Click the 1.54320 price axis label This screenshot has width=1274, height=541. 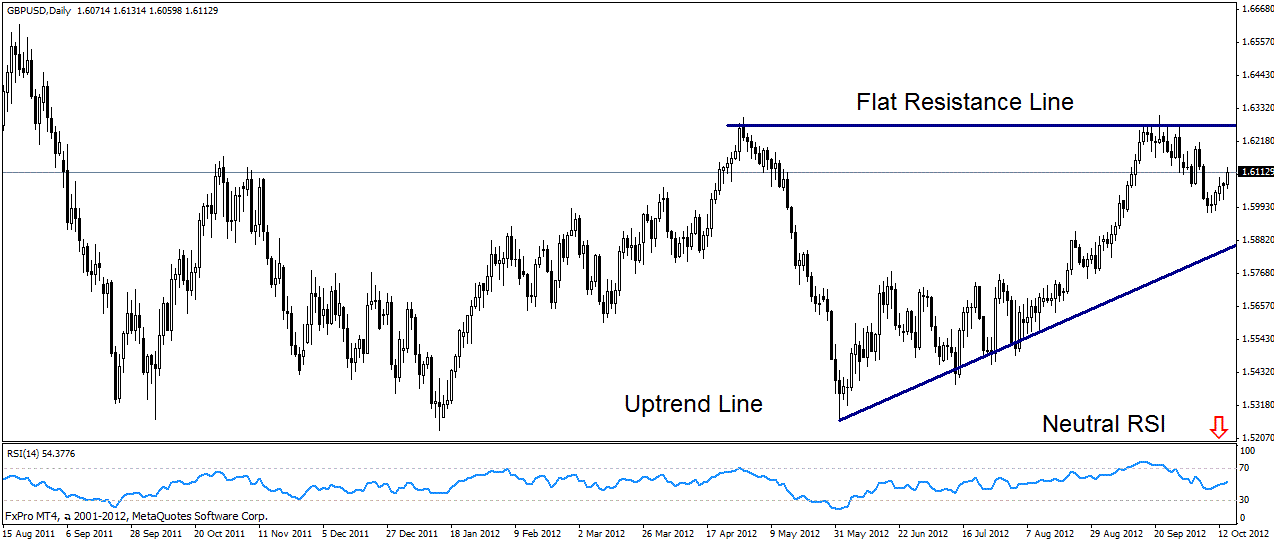[x=1256, y=372]
